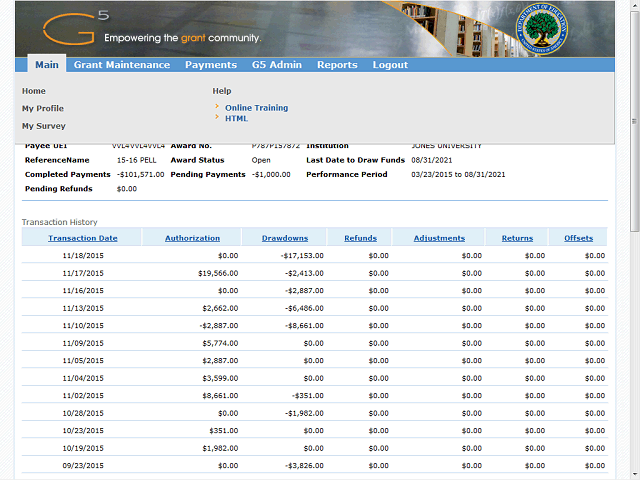
Task: Sort by Drawdowns column header
Action: point(285,238)
